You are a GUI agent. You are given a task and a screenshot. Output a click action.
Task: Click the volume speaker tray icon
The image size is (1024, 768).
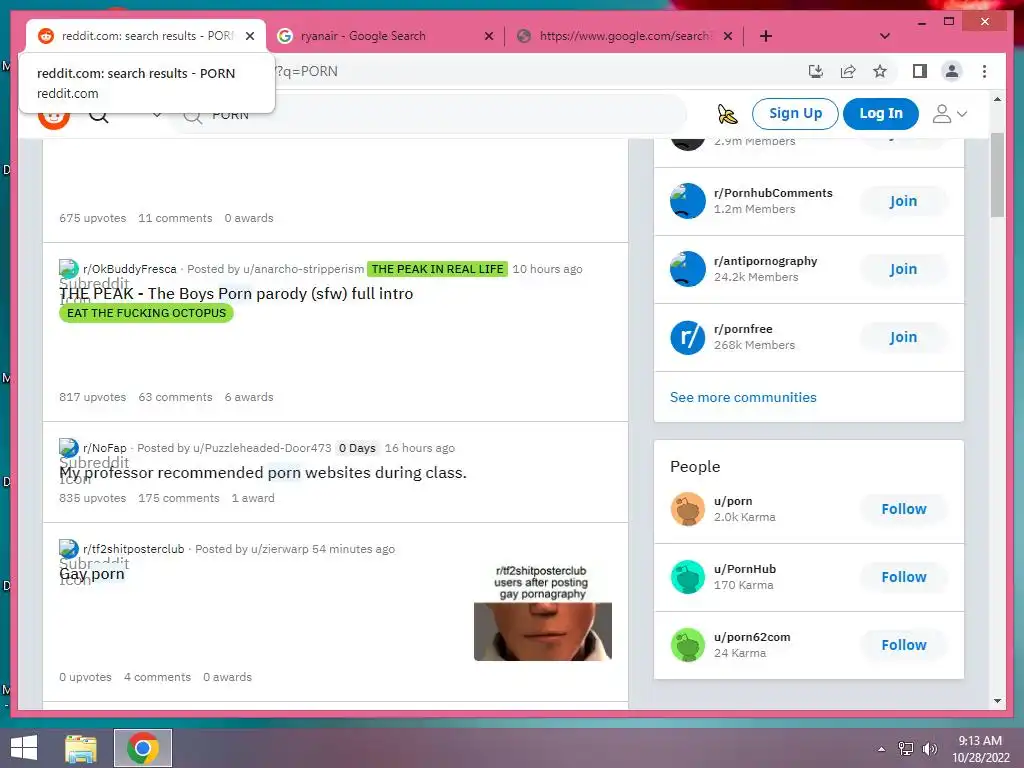(929, 749)
